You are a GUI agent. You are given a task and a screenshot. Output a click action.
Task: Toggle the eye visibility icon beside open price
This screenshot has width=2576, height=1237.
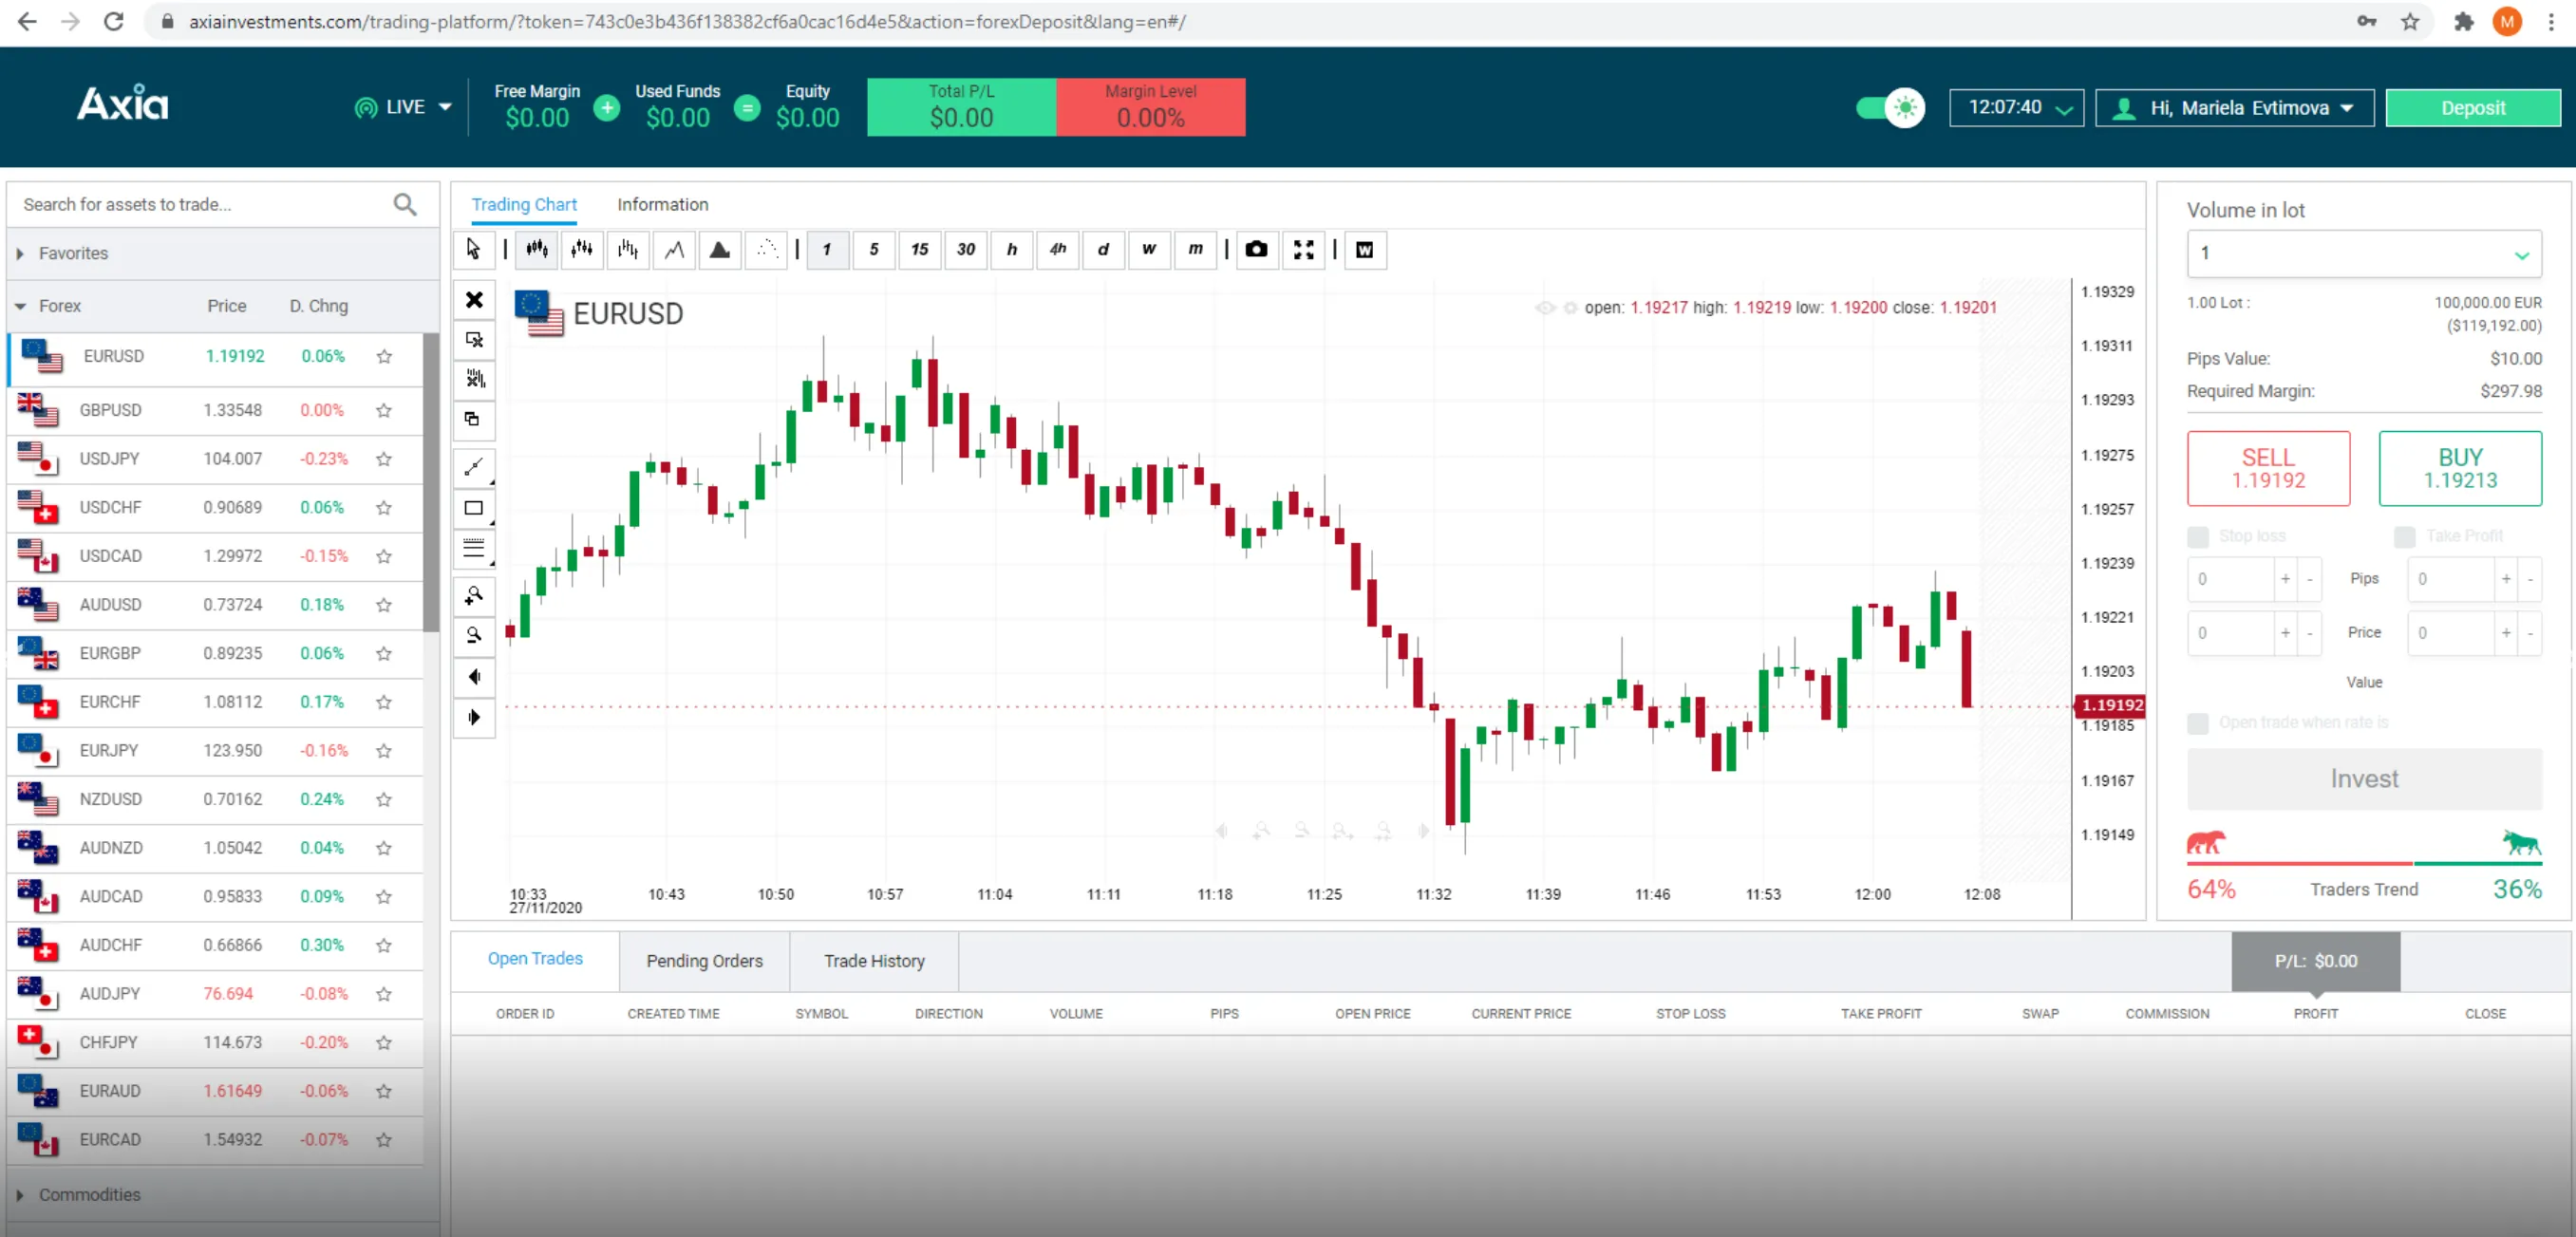[1545, 308]
